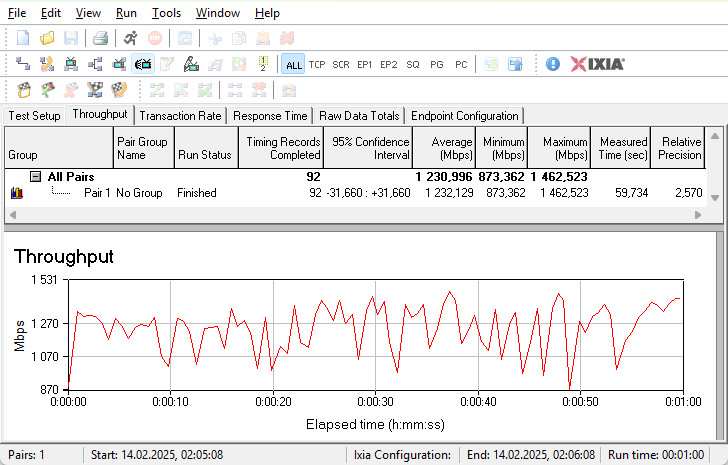728x465 pixels.
Task: Toggle the PG grouping button
Action: [437, 65]
